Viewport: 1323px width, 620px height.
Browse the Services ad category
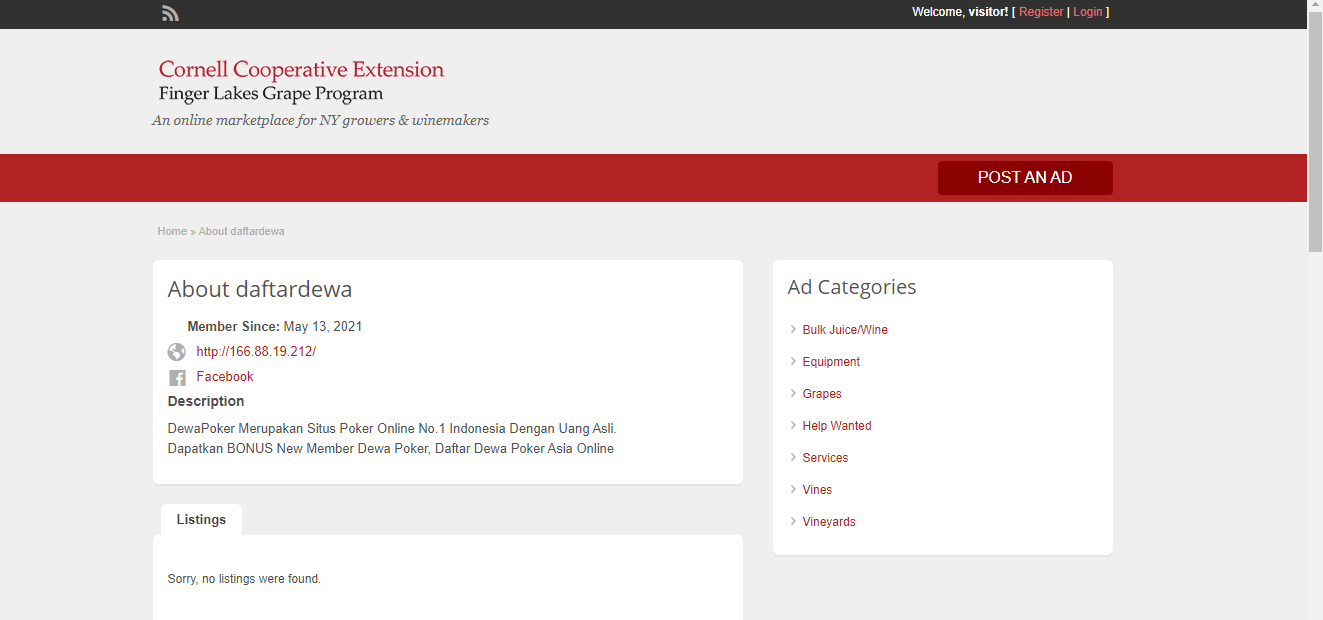825,458
